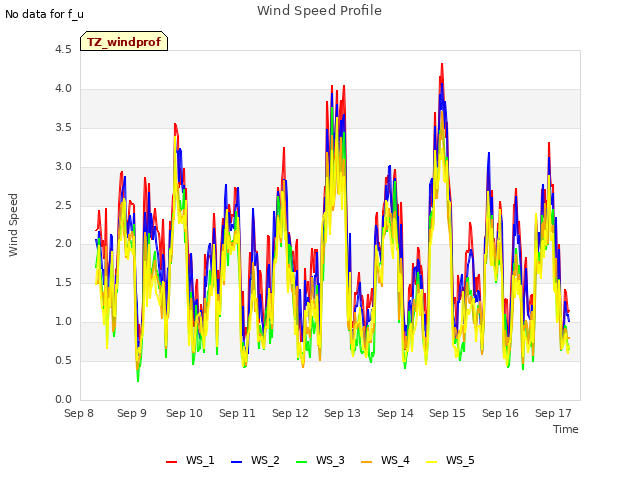The height and width of the screenshot is (480, 640).
Task: Click the Sep 10 x-axis tick label
Action: (184, 413)
